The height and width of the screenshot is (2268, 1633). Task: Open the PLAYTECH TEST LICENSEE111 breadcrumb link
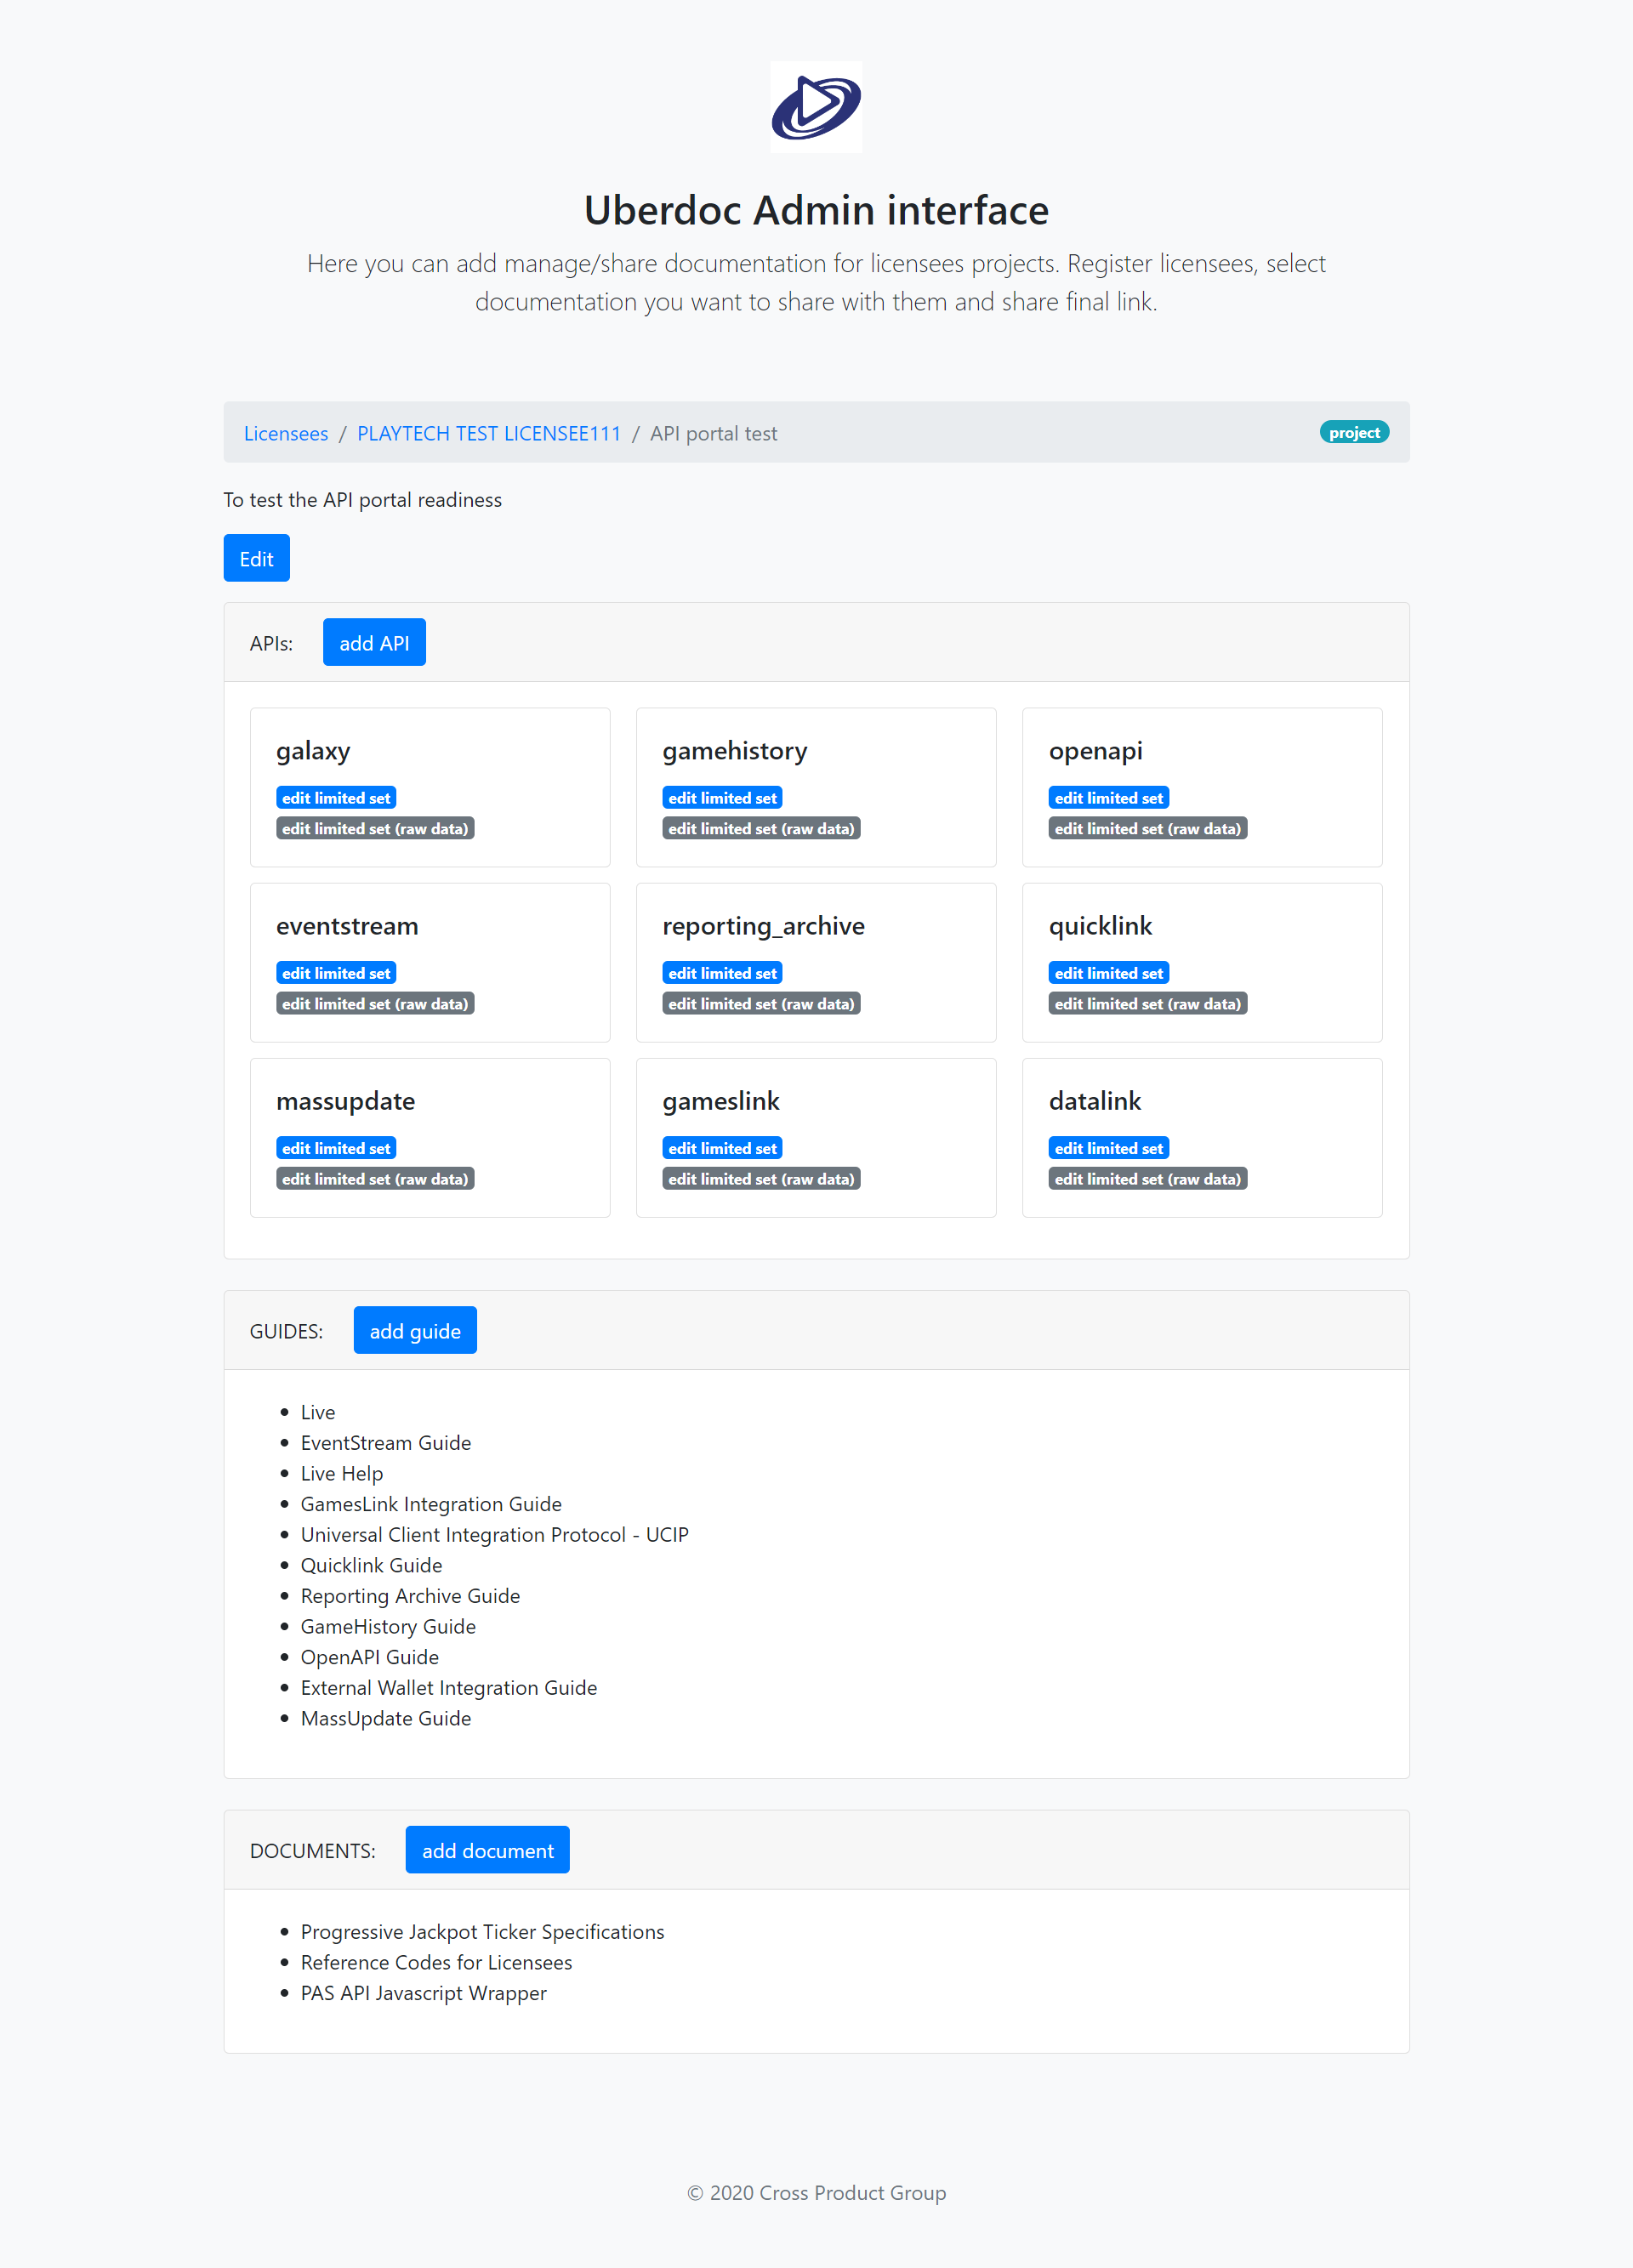click(x=489, y=433)
